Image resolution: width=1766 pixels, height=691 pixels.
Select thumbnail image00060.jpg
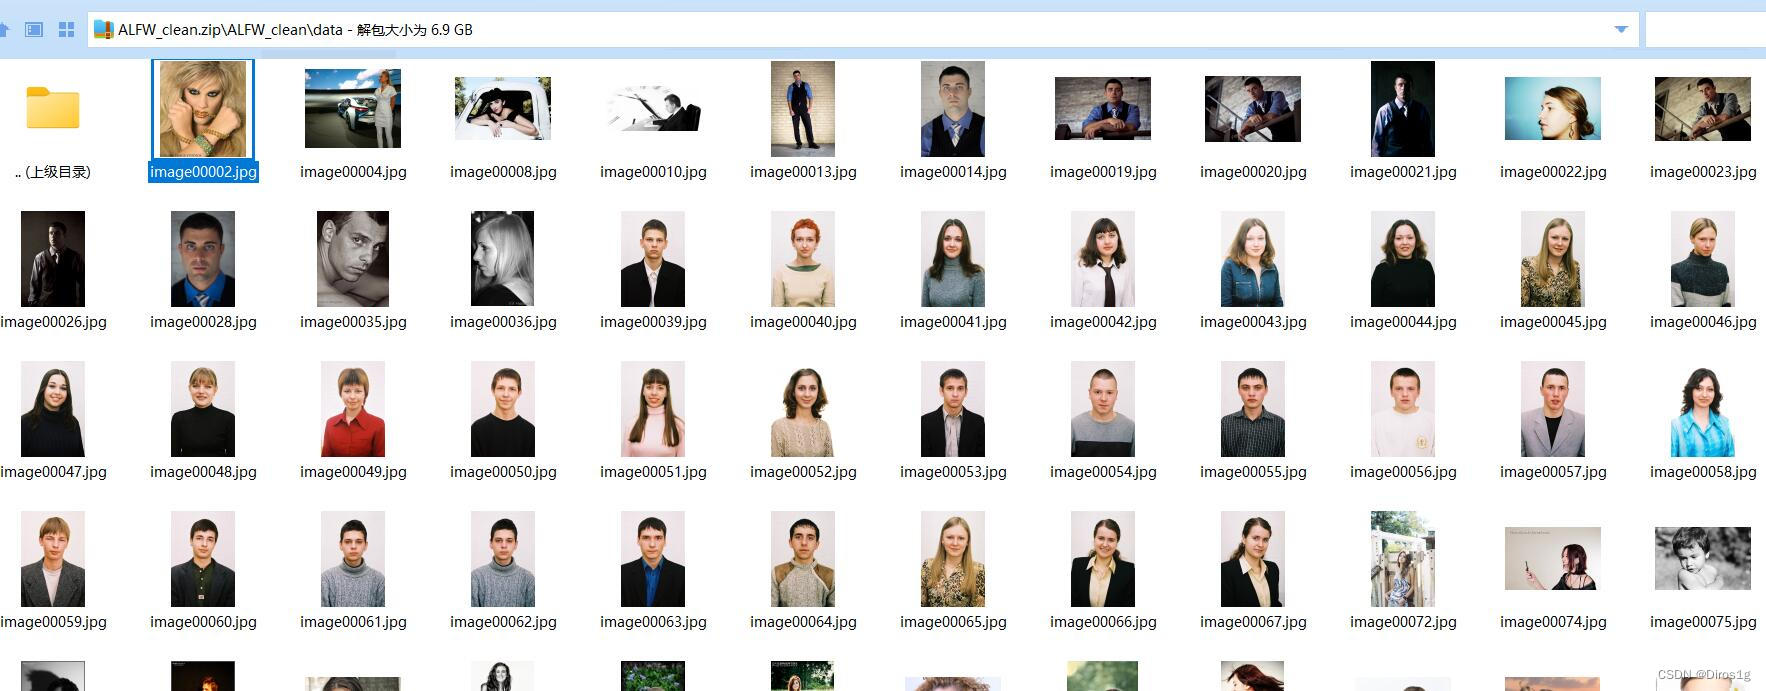203,558
